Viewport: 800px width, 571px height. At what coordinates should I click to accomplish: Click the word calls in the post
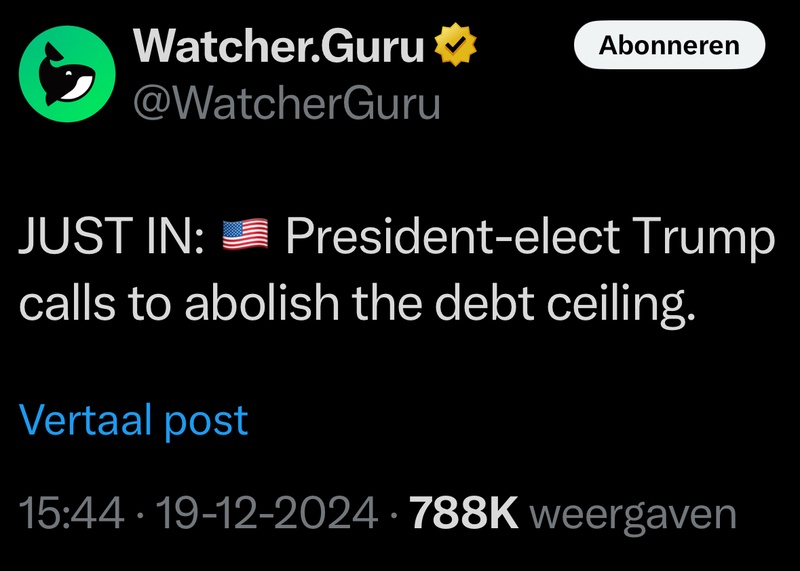coord(65,304)
